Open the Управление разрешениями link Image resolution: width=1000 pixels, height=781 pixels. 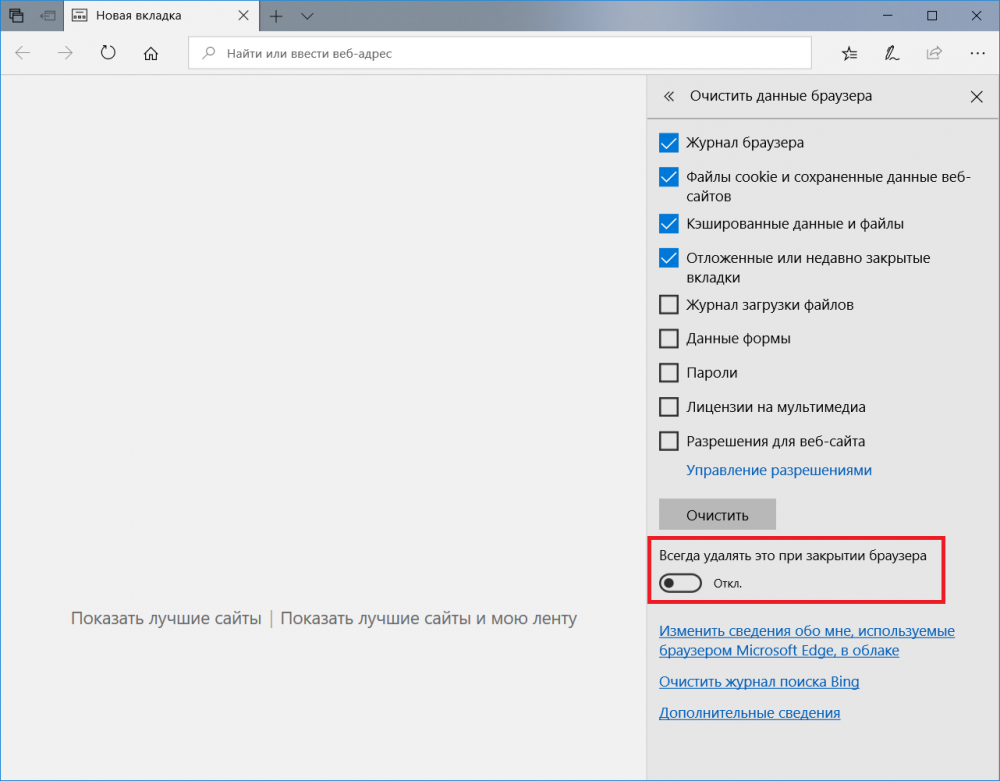point(779,470)
